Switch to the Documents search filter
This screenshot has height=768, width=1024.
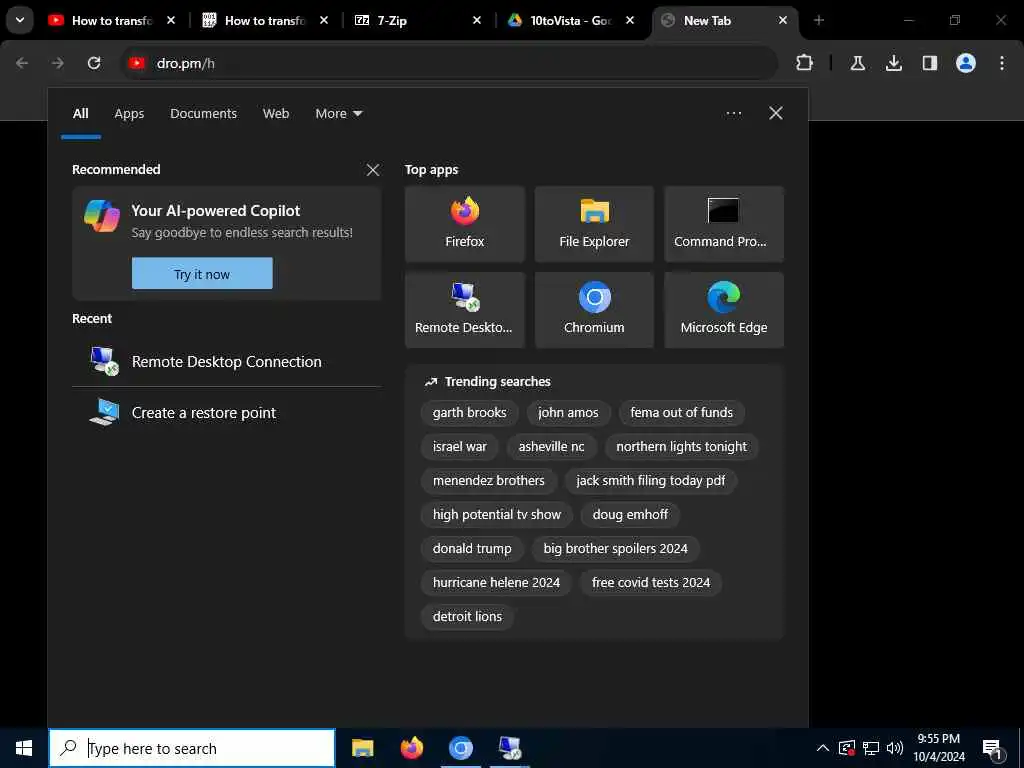click(x=204, y=114)
